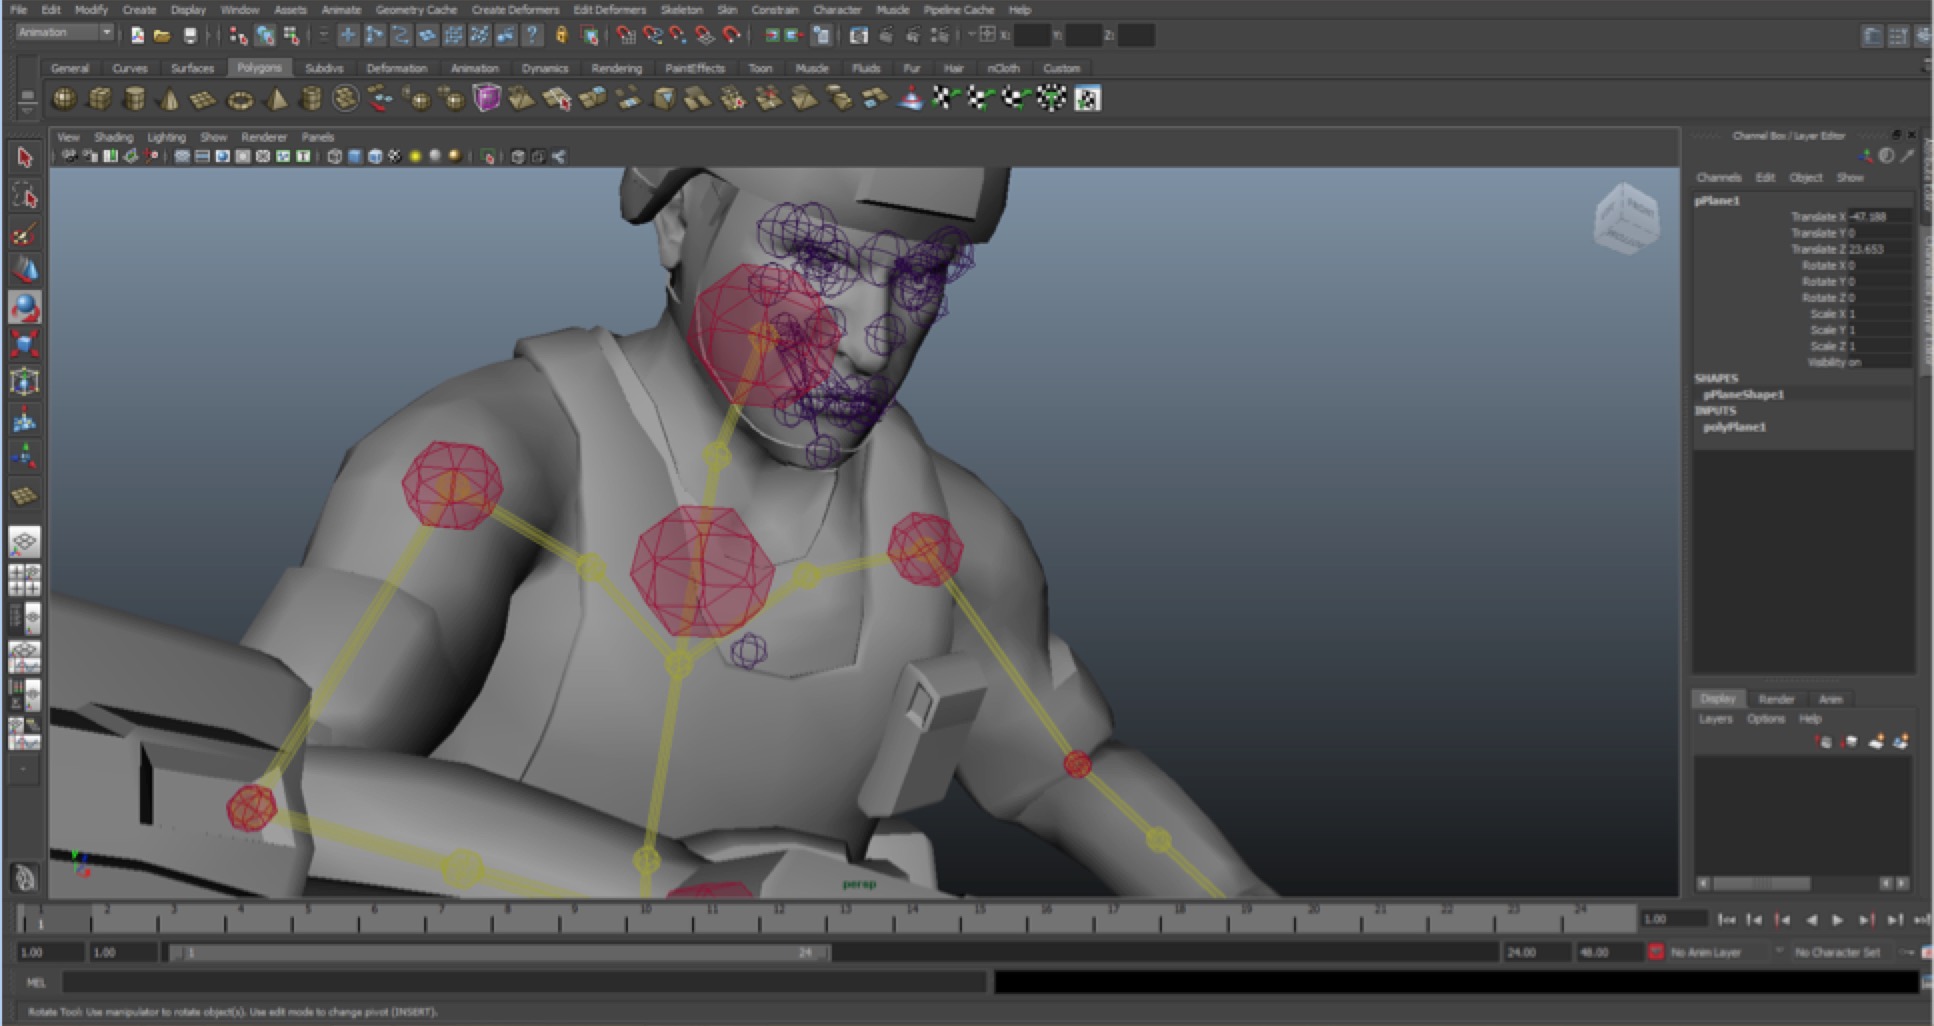The height and width of the screenshot is (1026, 1934).
Task: Activate the Rotate tool in toolbox
Action: coord(25,308)
